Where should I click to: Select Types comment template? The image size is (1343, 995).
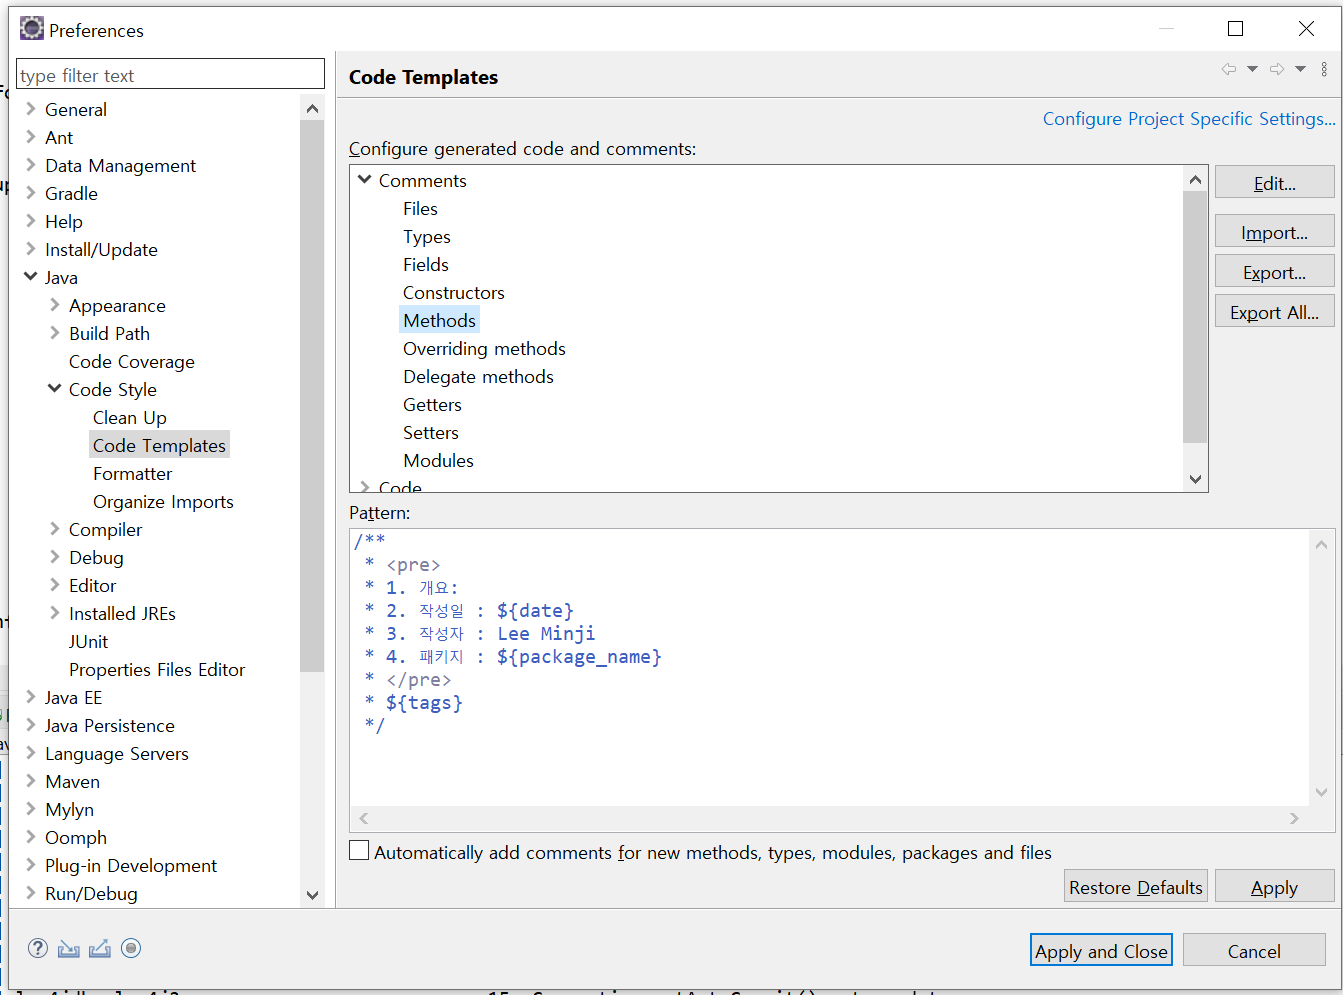point(427,236)
